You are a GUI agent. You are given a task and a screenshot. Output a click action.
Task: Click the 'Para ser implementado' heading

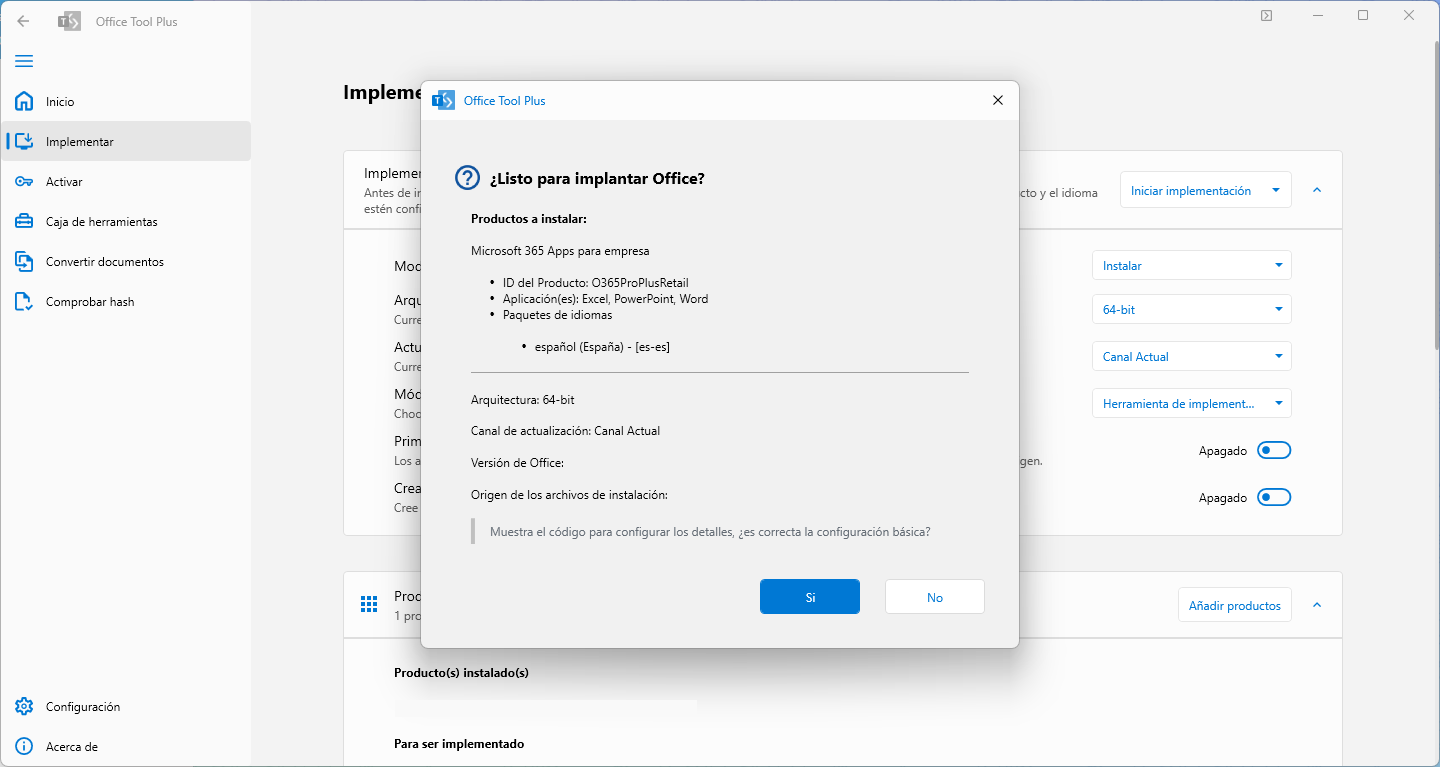click(459, 744)
